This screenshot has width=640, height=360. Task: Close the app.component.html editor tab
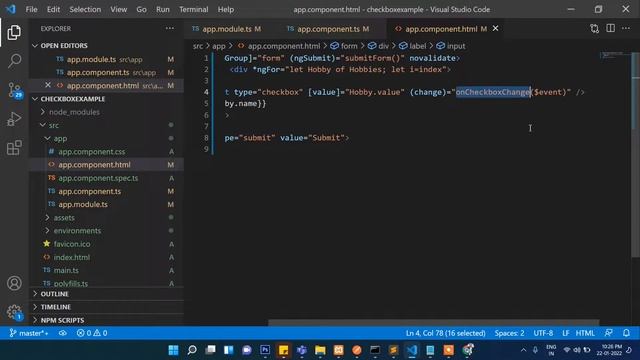[496, 29]
